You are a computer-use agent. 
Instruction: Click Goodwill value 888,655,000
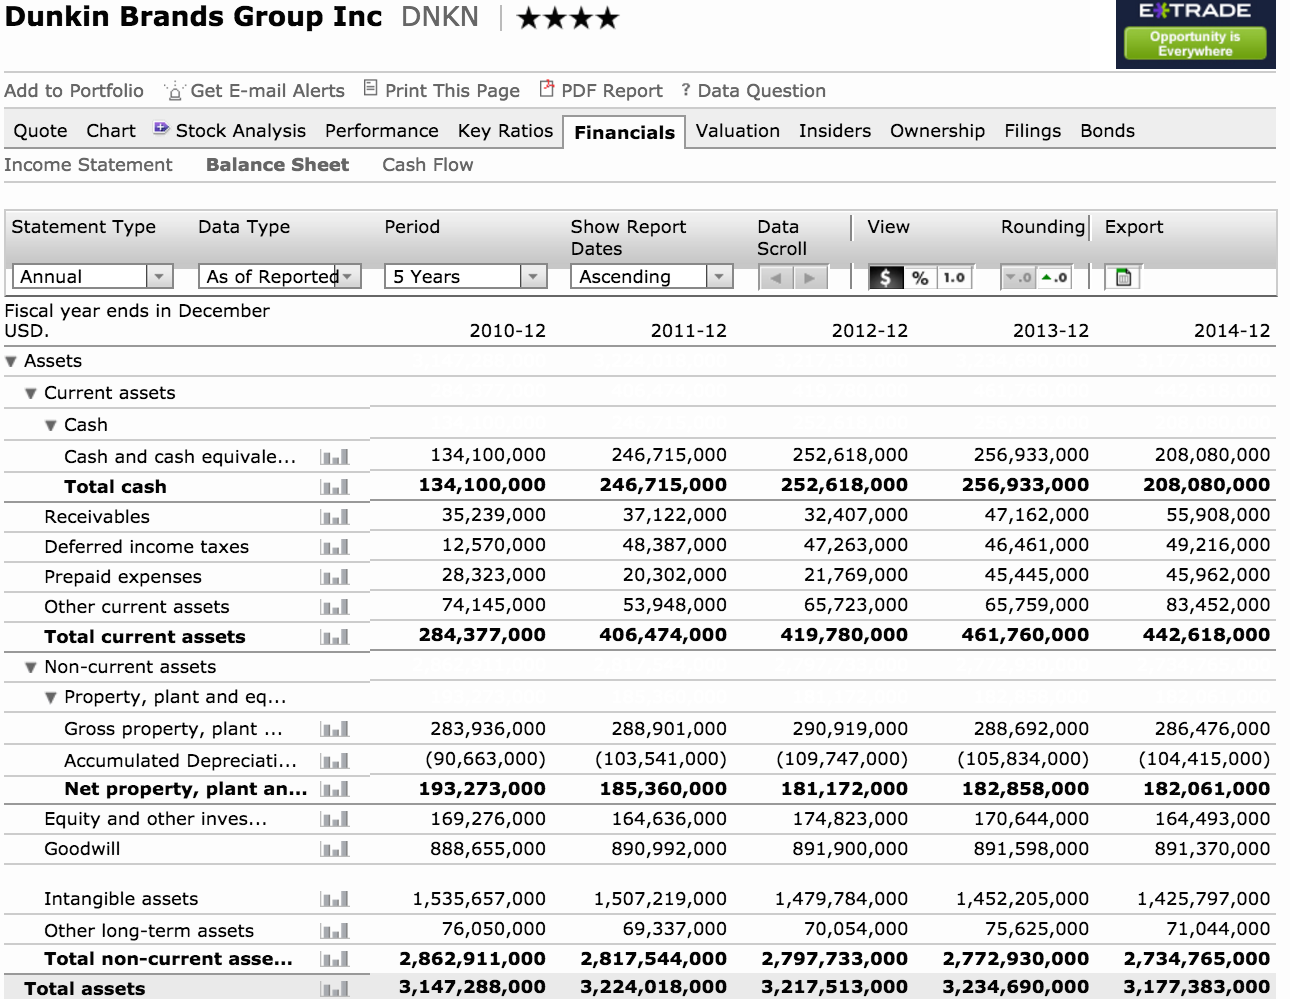click(488, 849)
